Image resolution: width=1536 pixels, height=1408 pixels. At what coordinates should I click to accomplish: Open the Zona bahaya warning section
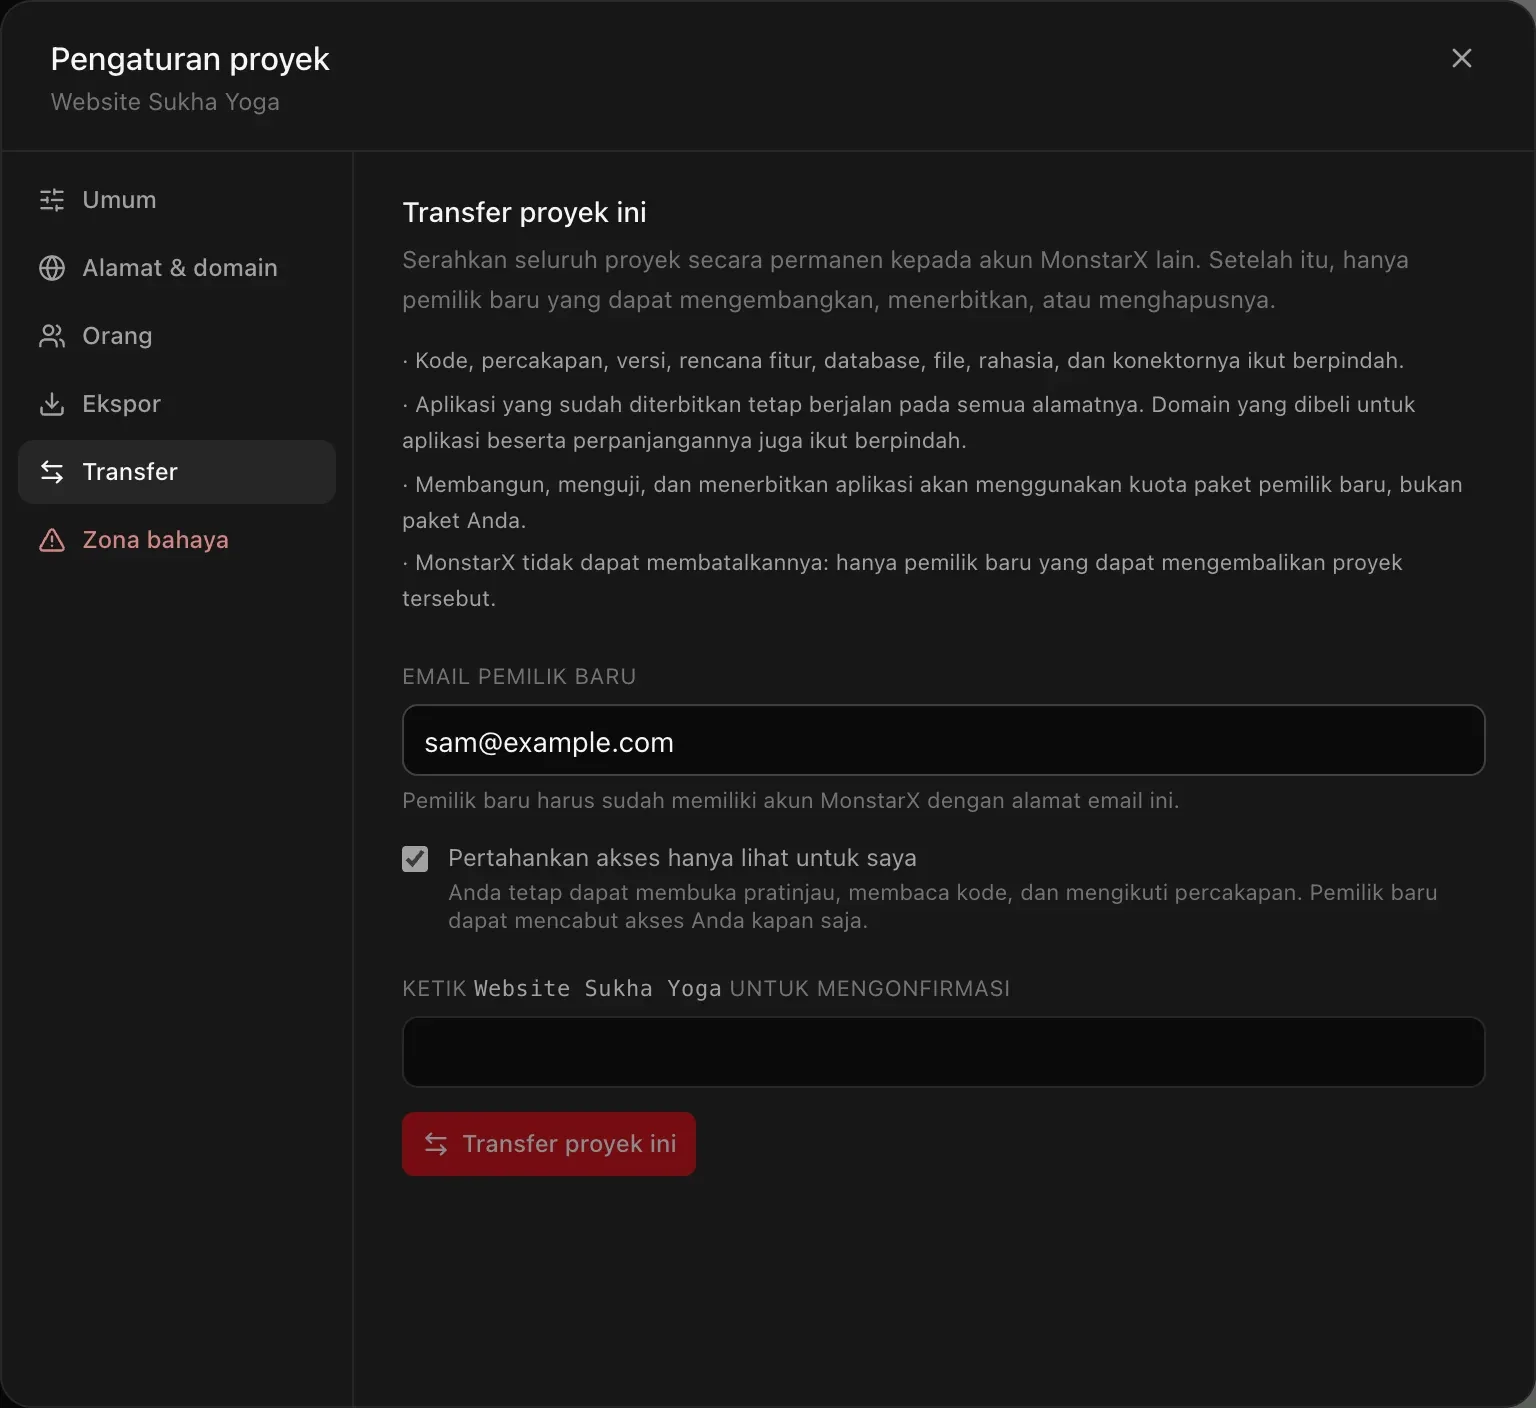(177, 540)
